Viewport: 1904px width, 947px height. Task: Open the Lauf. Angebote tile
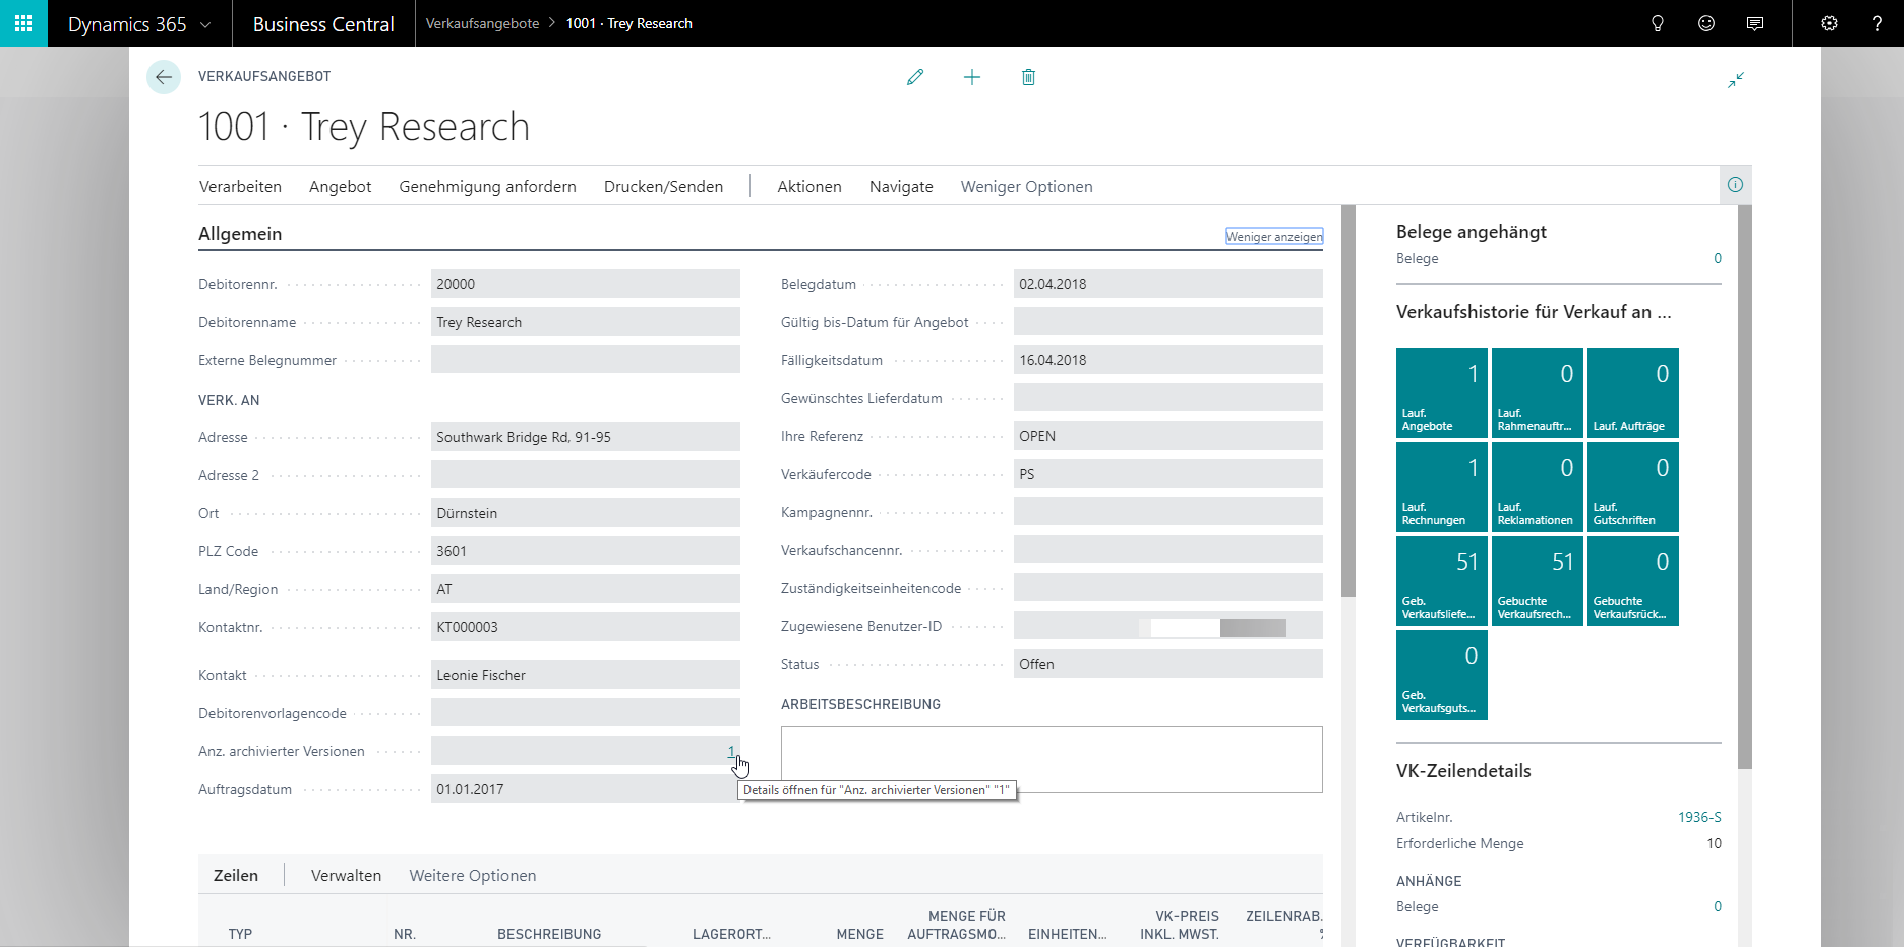coord(1441,393)
